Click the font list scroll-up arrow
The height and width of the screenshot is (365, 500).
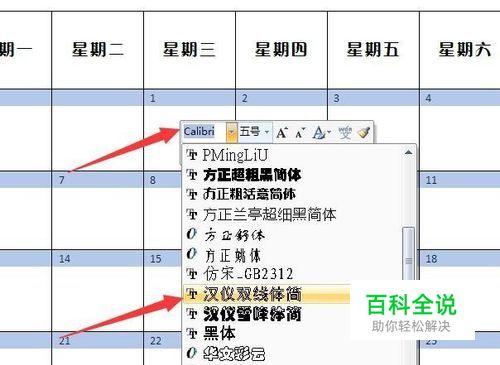(x=408, y=153)
